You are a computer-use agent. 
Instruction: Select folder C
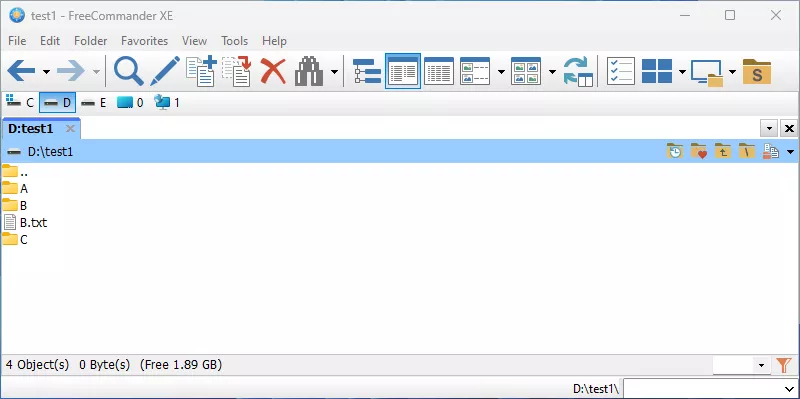coord(15,239)
